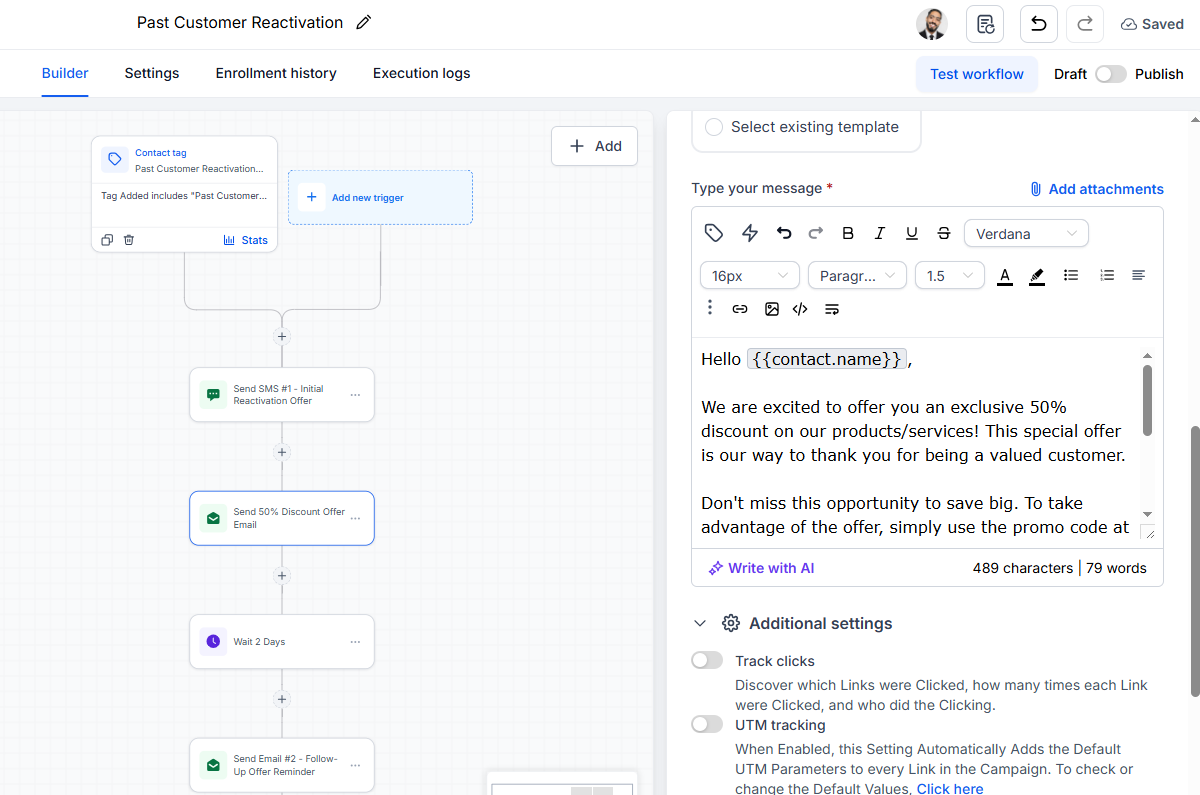Open the text alignment options
The image size is (1200, 795).
click(1139, 275)
